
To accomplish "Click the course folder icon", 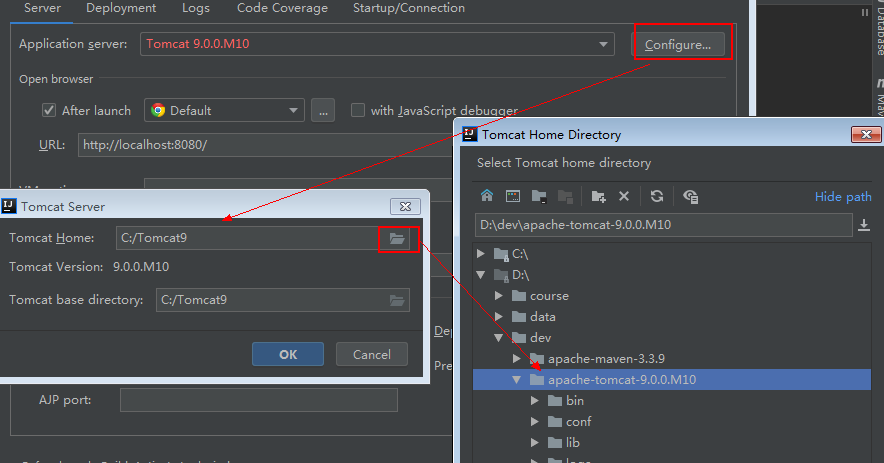I will coord(519,296).
